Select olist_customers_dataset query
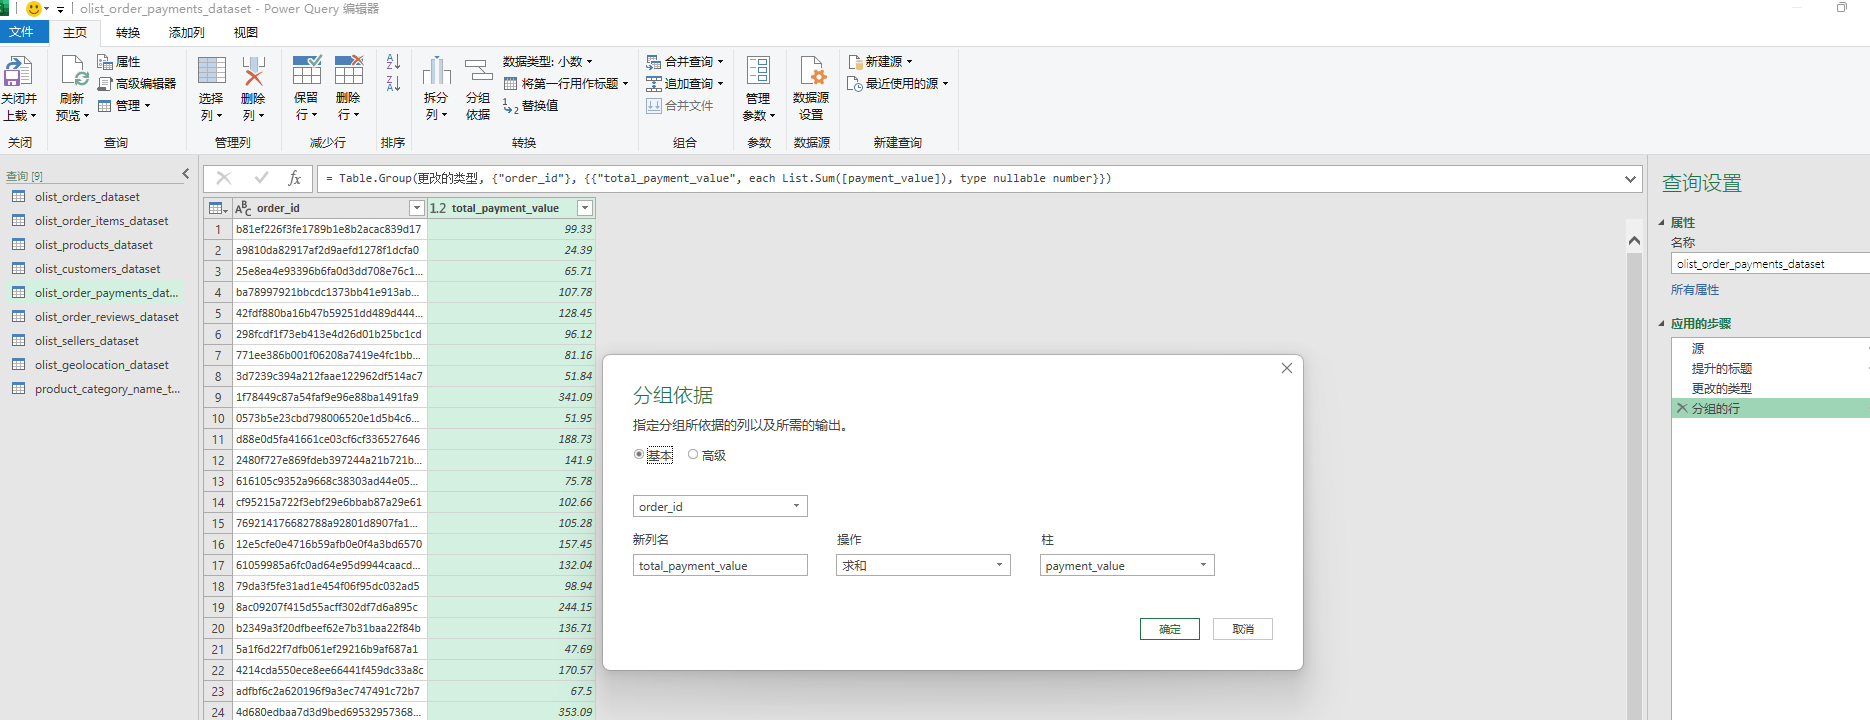The height and width of the screenshot is (720, 1870). (x=97, y=269)
